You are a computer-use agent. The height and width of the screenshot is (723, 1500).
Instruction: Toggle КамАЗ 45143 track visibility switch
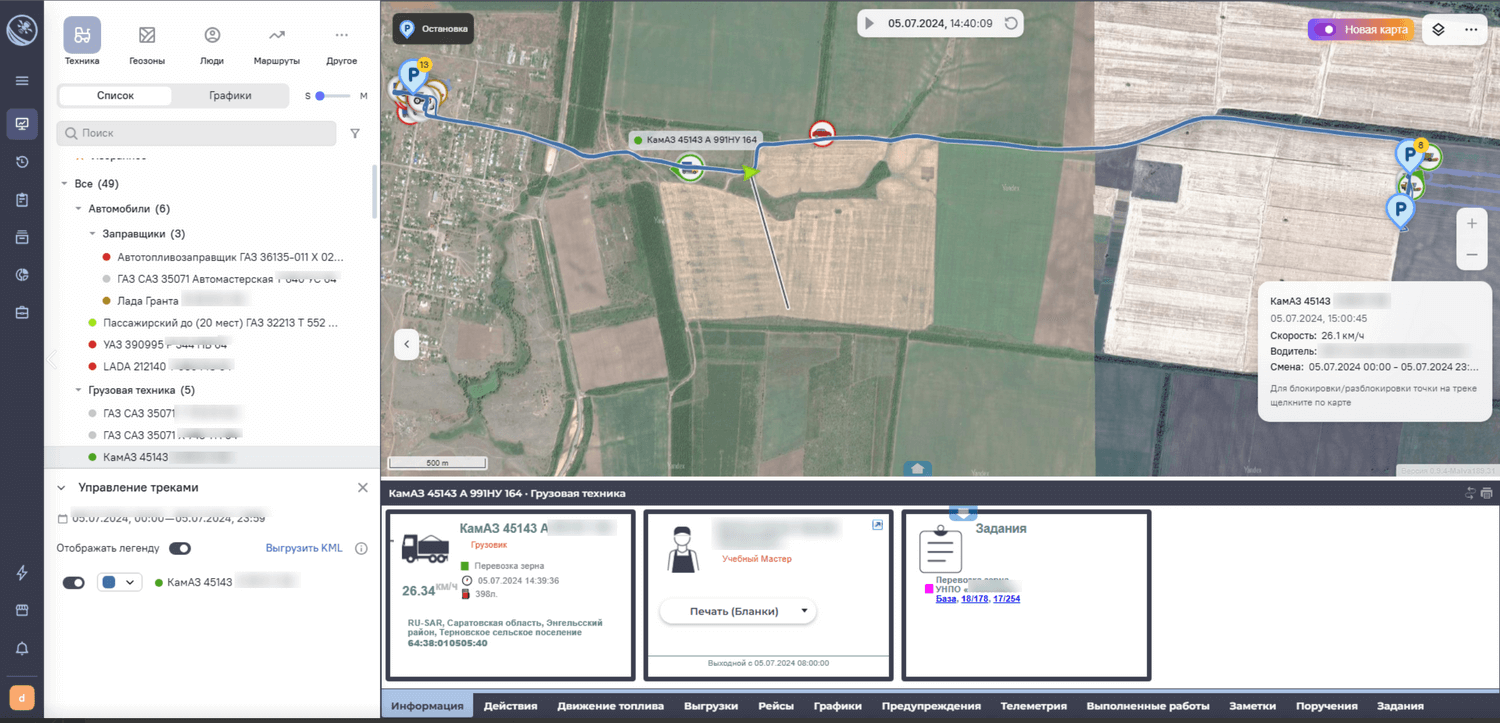click(74, 583)
